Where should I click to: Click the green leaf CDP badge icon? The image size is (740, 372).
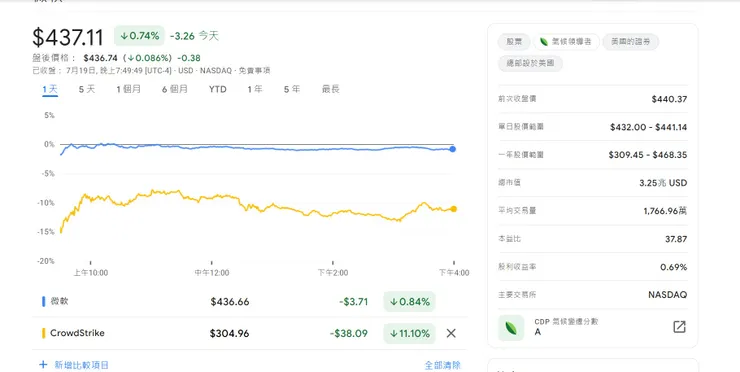(511, 328)
